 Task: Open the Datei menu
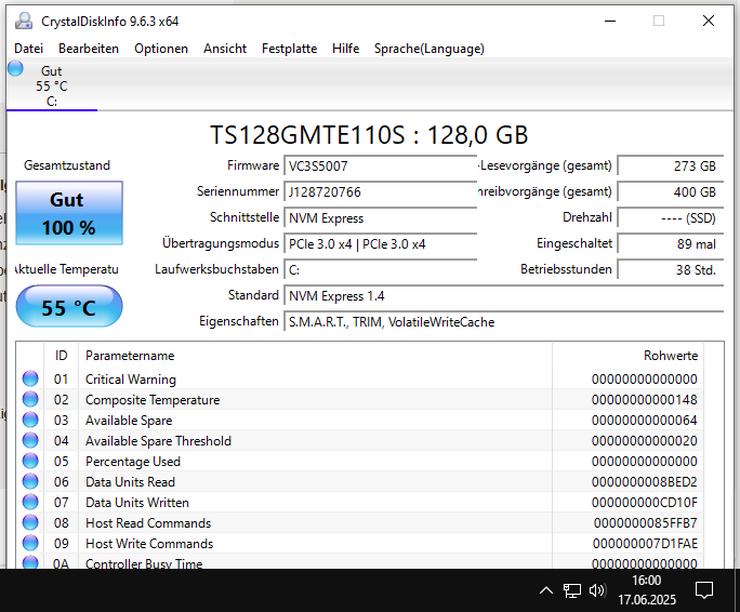click(x=28, y=48)
